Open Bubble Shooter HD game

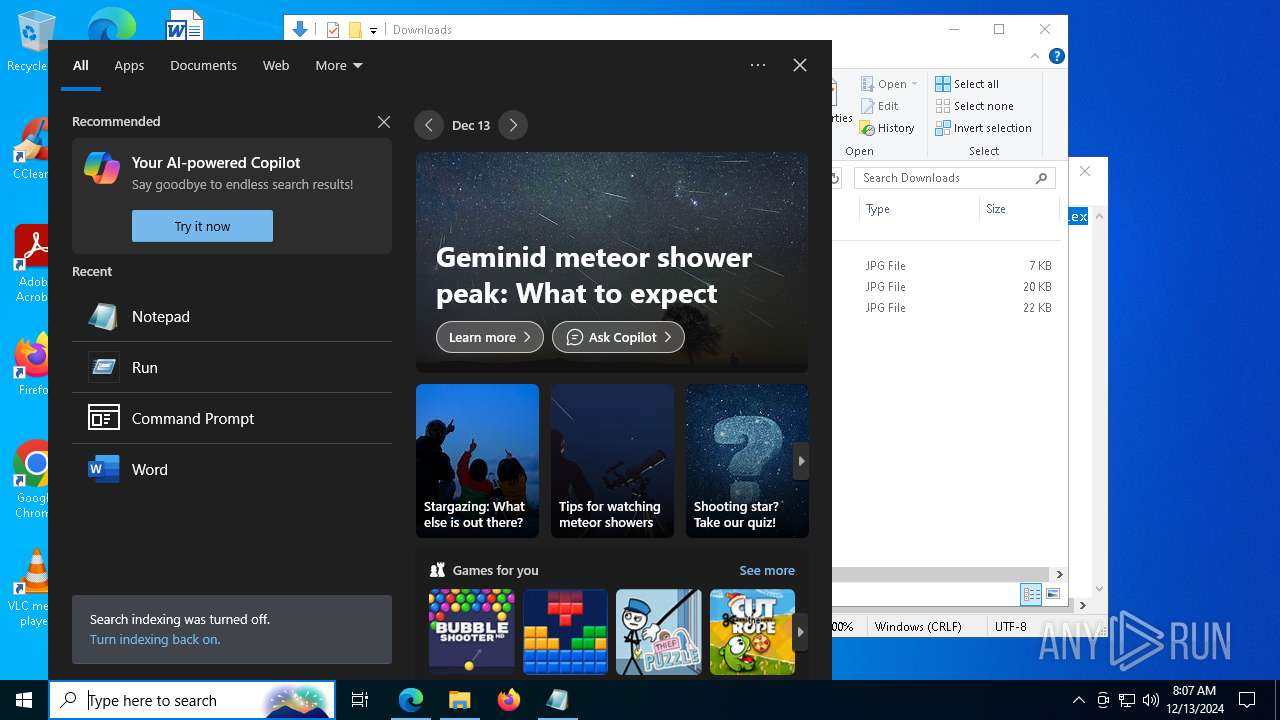pyautogui.click(x=472, y=631)
